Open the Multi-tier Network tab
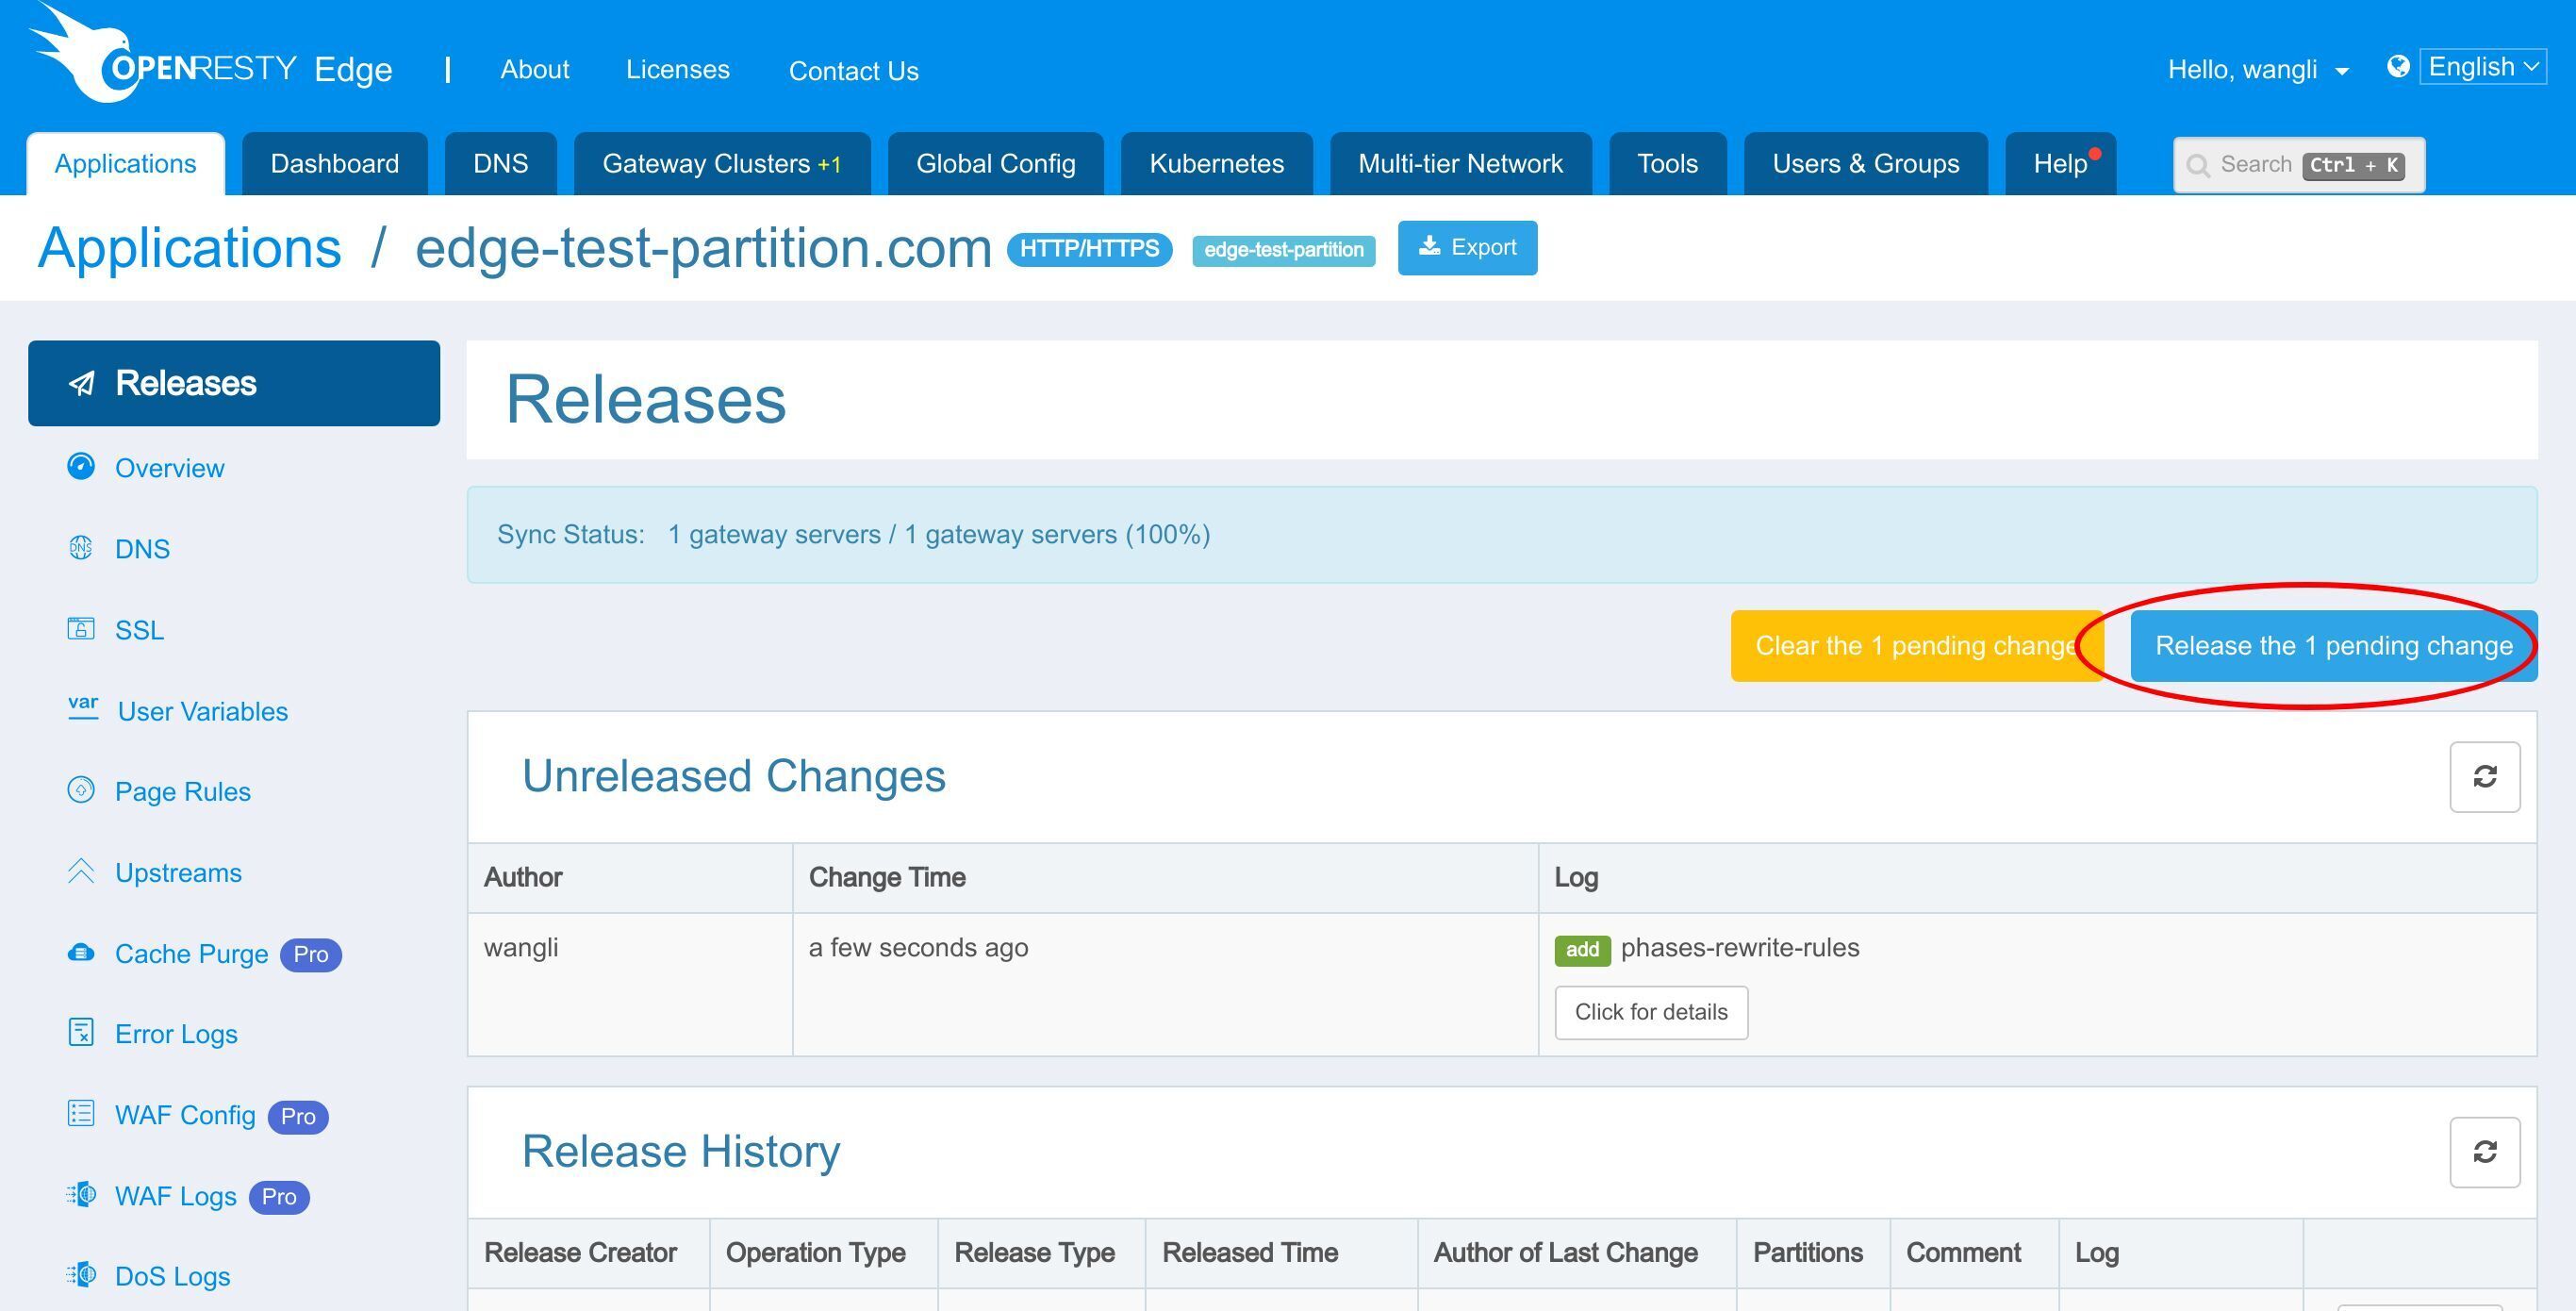This screenshot has width=2576, height=1311. [1460, 164]
